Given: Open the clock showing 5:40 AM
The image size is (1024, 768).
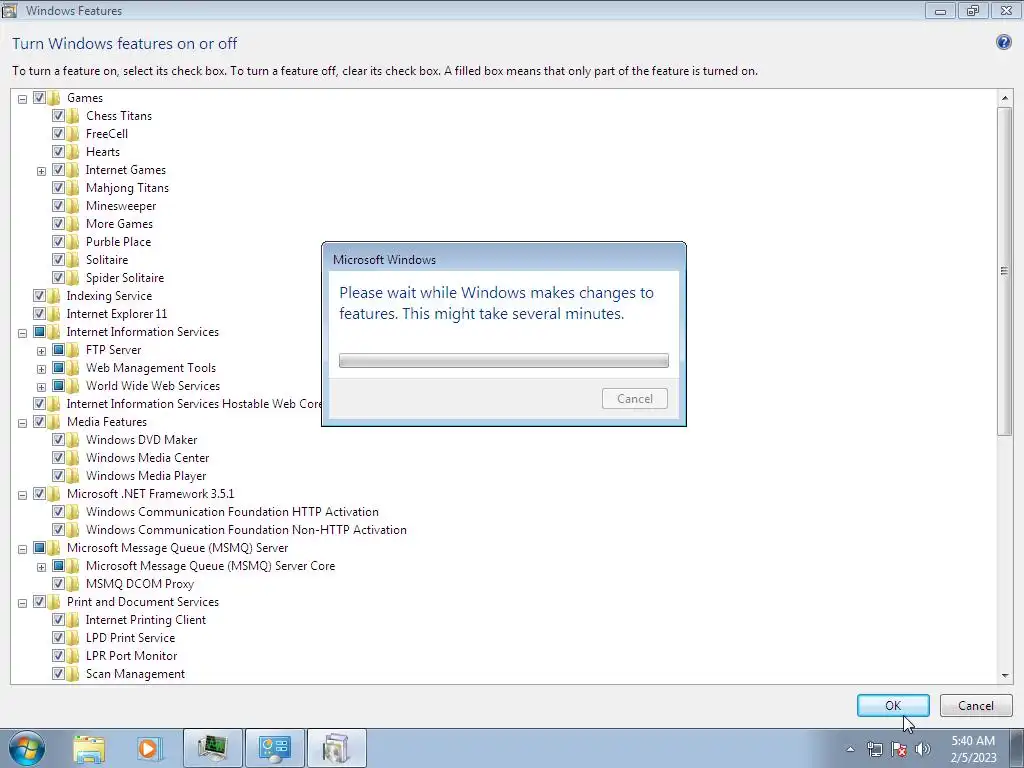Looking at the screenshot, I should click(973, 749).
